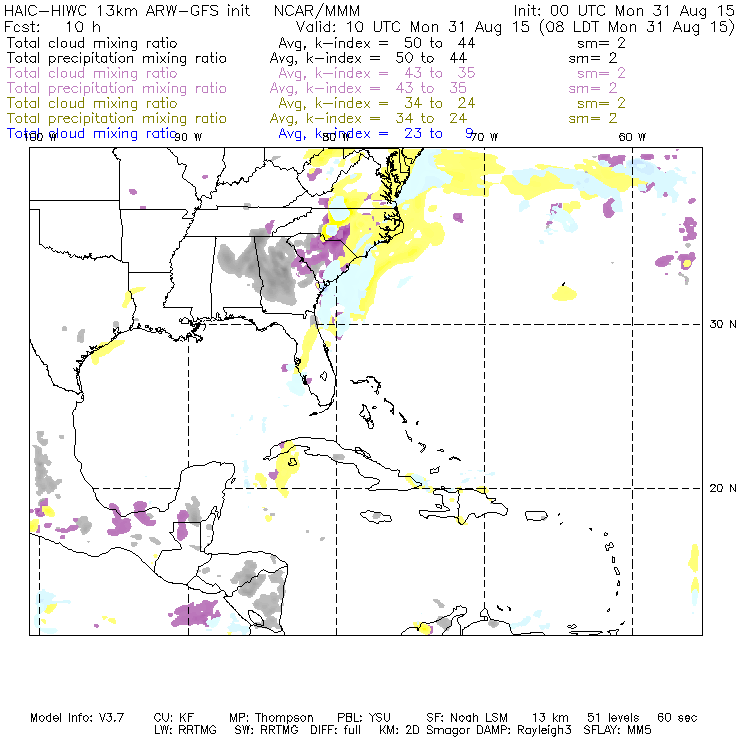The height and width of the screenshot is (740, 740).
Task: Click the olive "Total precipitation mixing ratio" legend line
Action: pyautogui.click(x=117, y=118)
